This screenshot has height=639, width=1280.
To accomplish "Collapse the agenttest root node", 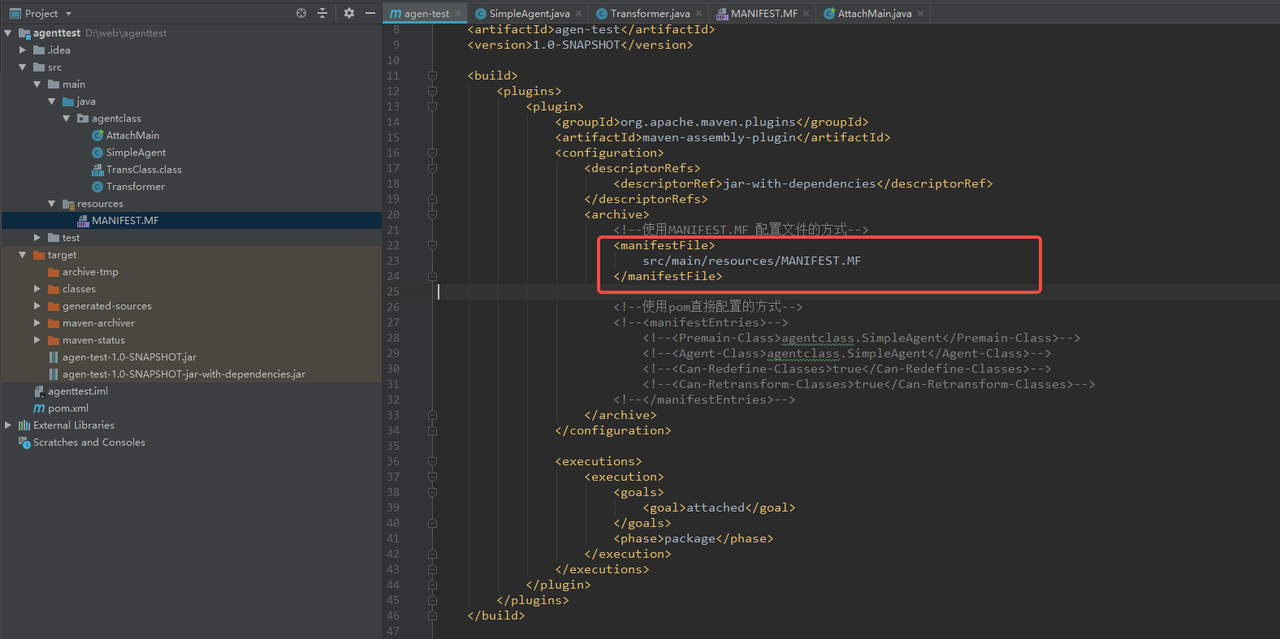I will coord(8,33).
